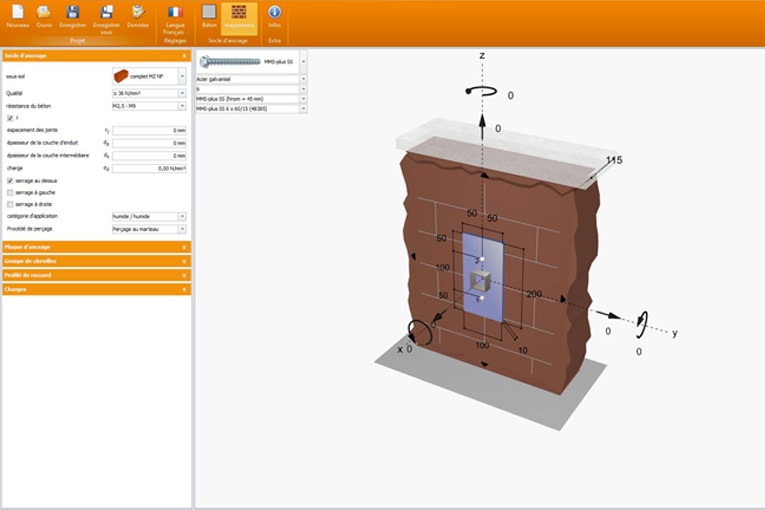Open the Données clipboard icon
This screenshot has width=765, height=510.
click(x=138, y=13)
